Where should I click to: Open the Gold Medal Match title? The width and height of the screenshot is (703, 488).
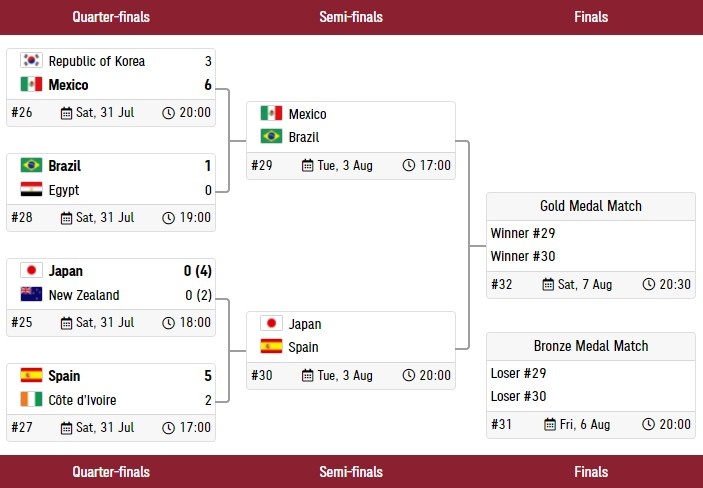click(591, 206)
